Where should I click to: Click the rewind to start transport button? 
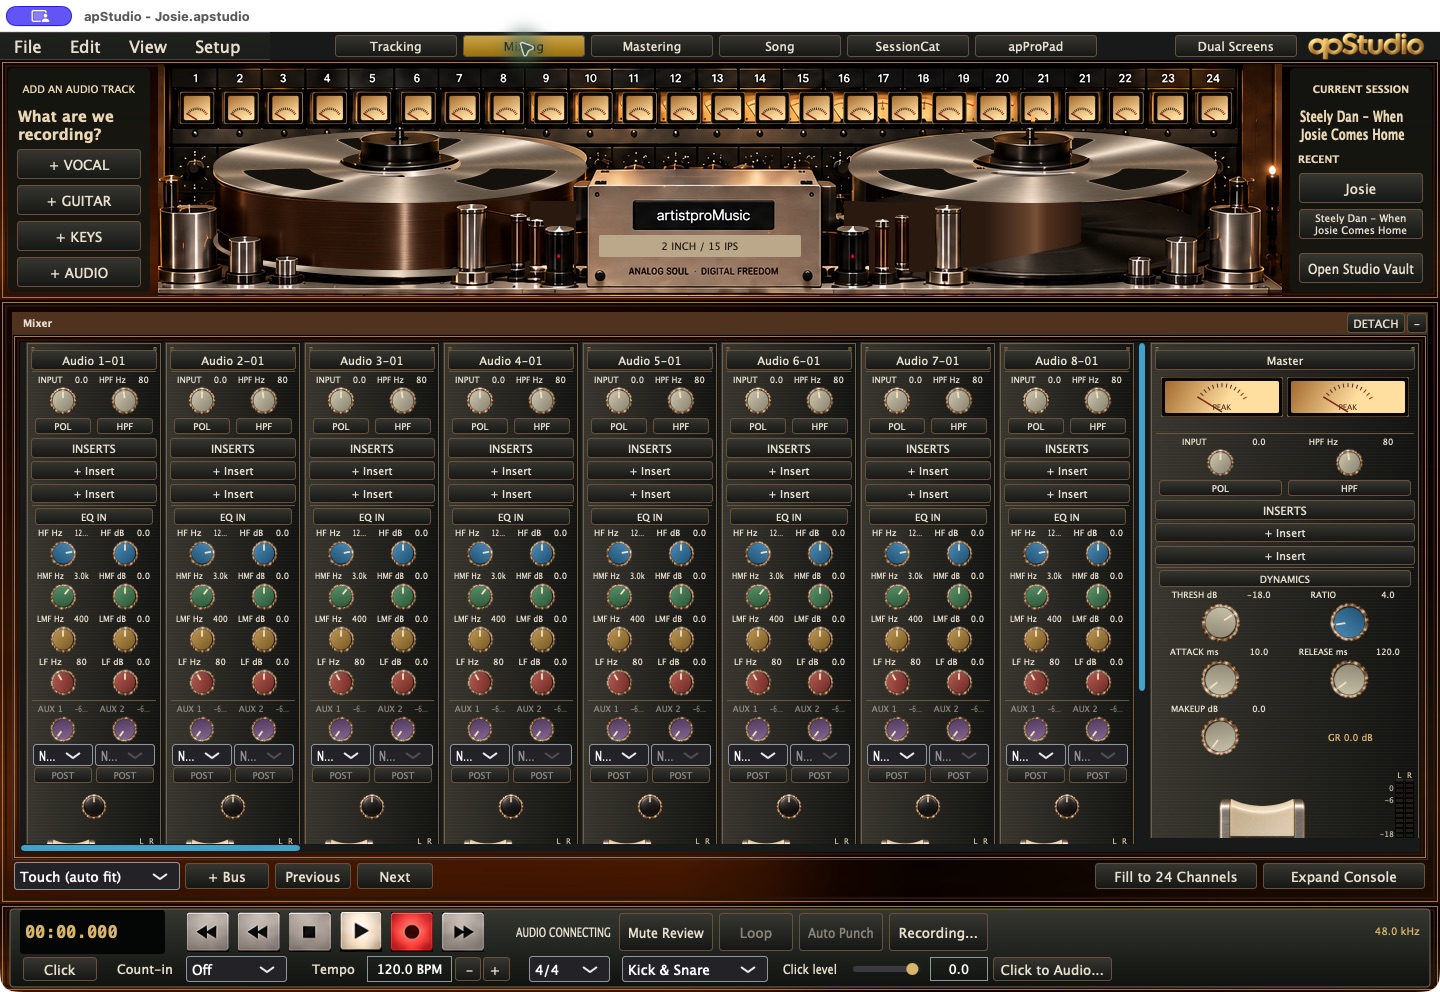[x=207, y=932]
